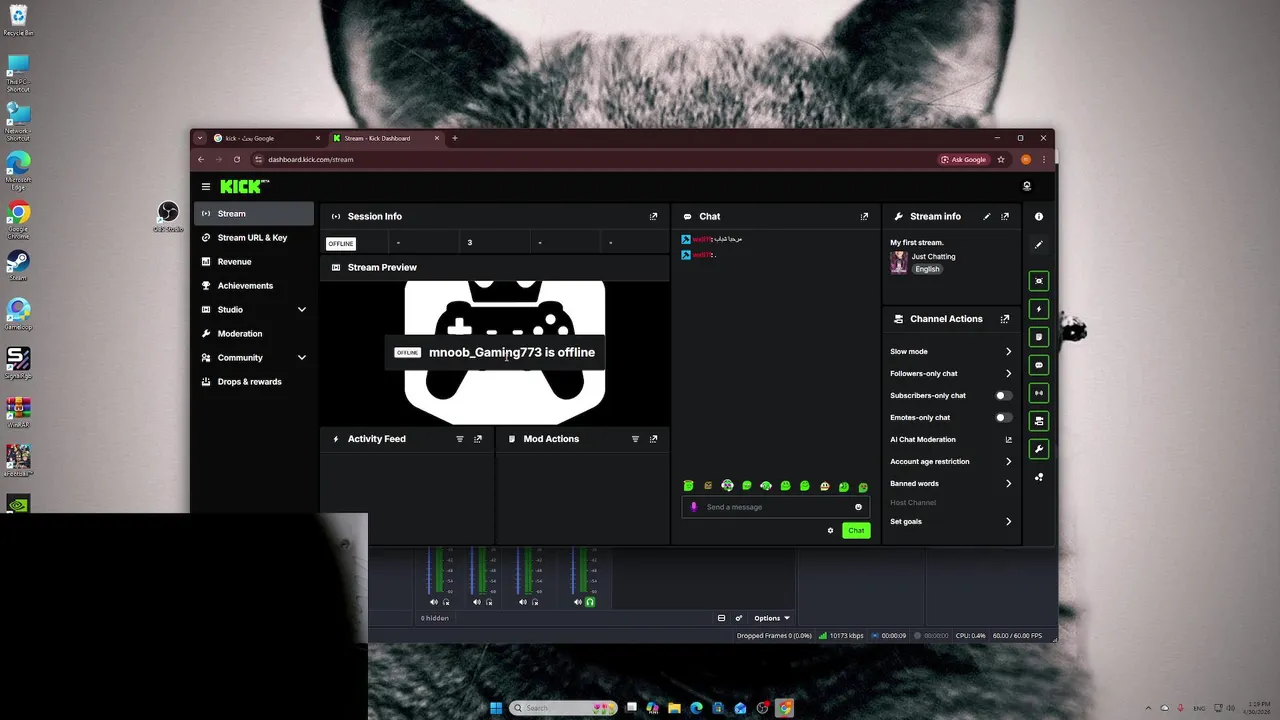Open the Moderation page

tap(254, 334)
